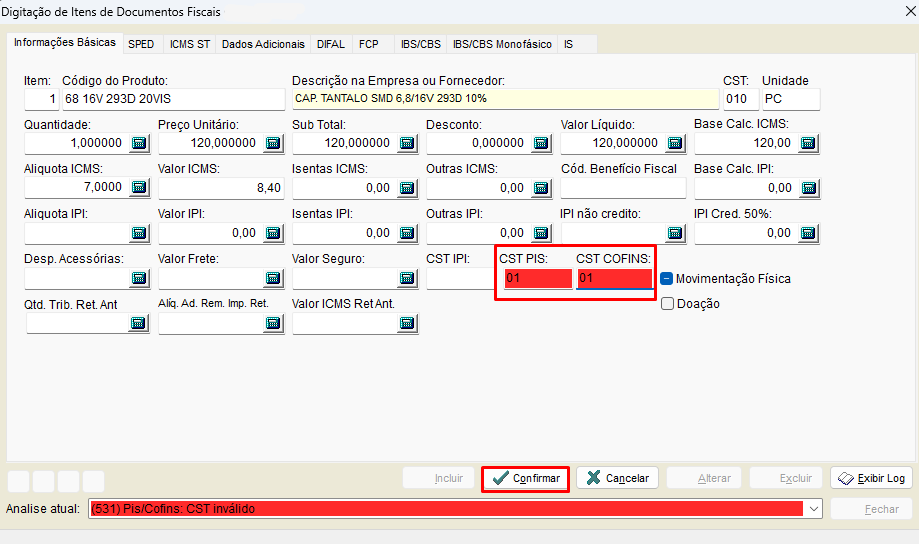Image resolution: width=919 pixels, height=544 pixels.
Task: Open the Dados Adicionais tab
Action: [x=263, y=44]
